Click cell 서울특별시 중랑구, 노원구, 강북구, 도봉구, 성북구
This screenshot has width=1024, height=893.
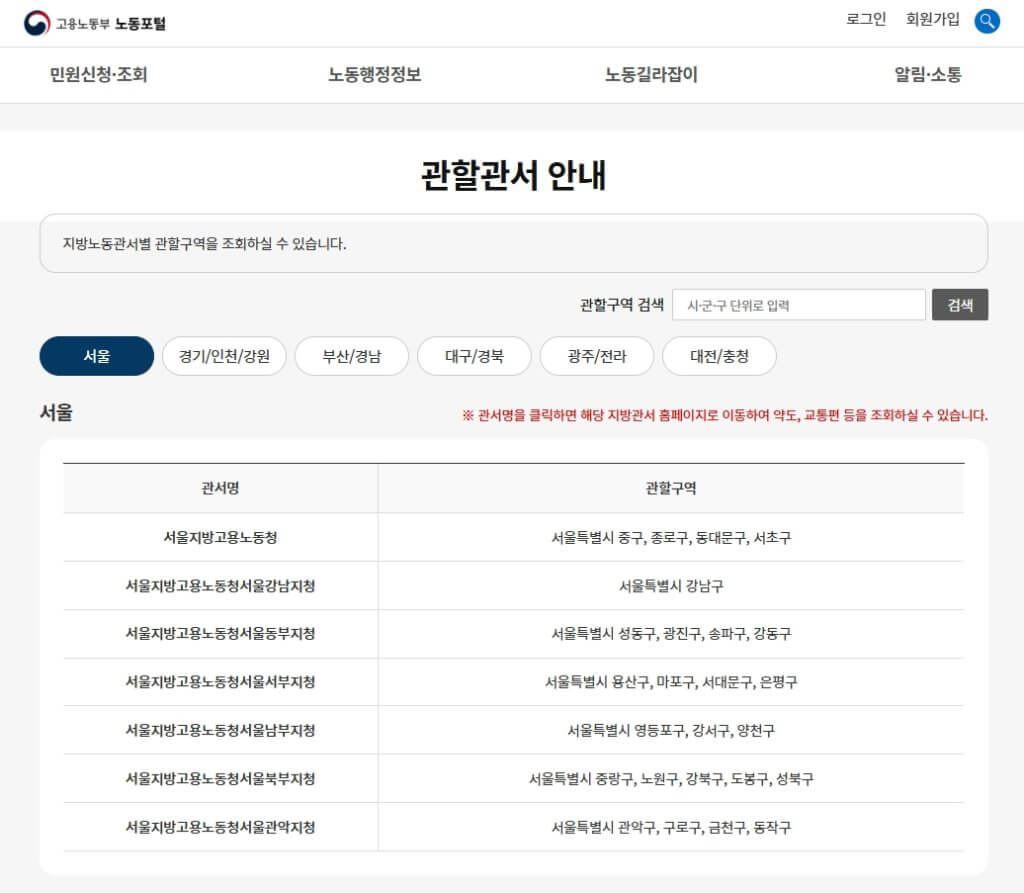pyautogui.click(x=671, y=779)
